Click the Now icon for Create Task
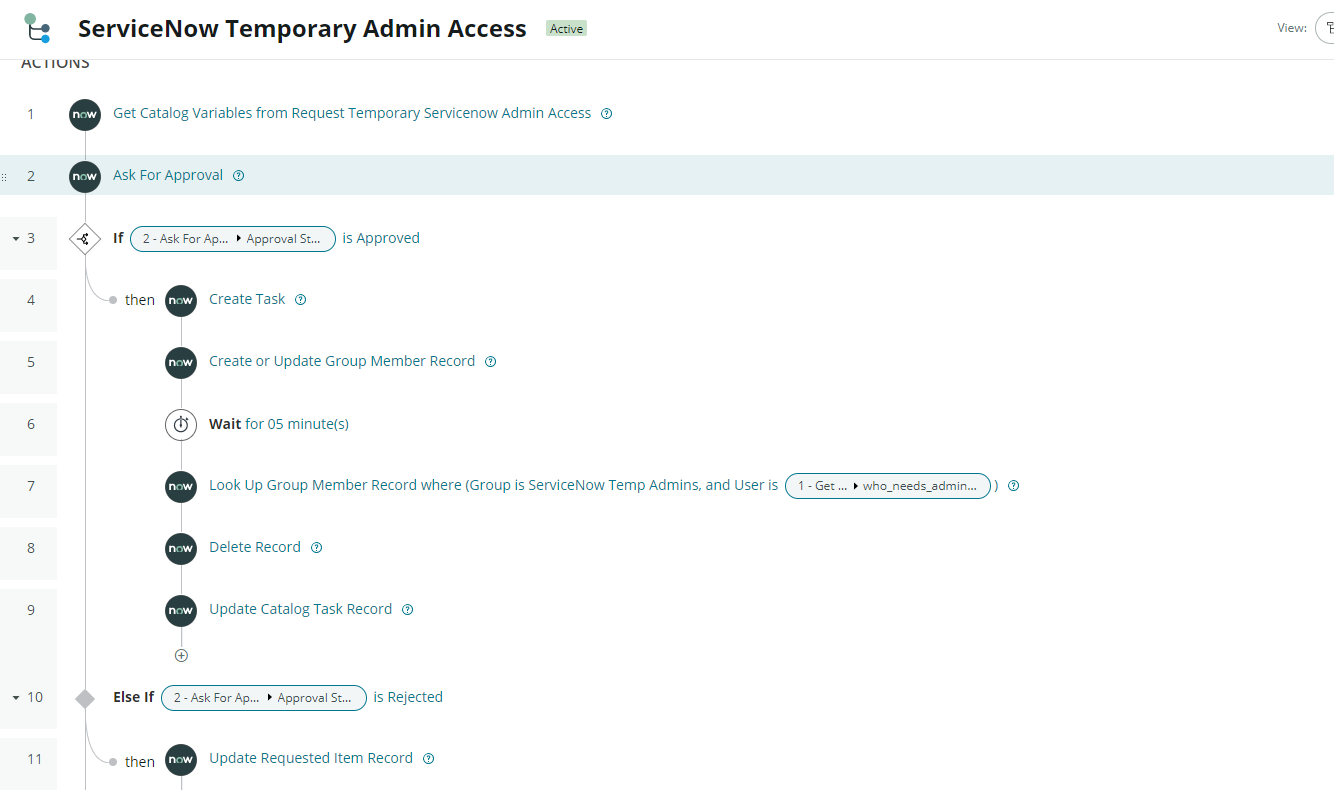1334x809 pixels. coord(181,300)
